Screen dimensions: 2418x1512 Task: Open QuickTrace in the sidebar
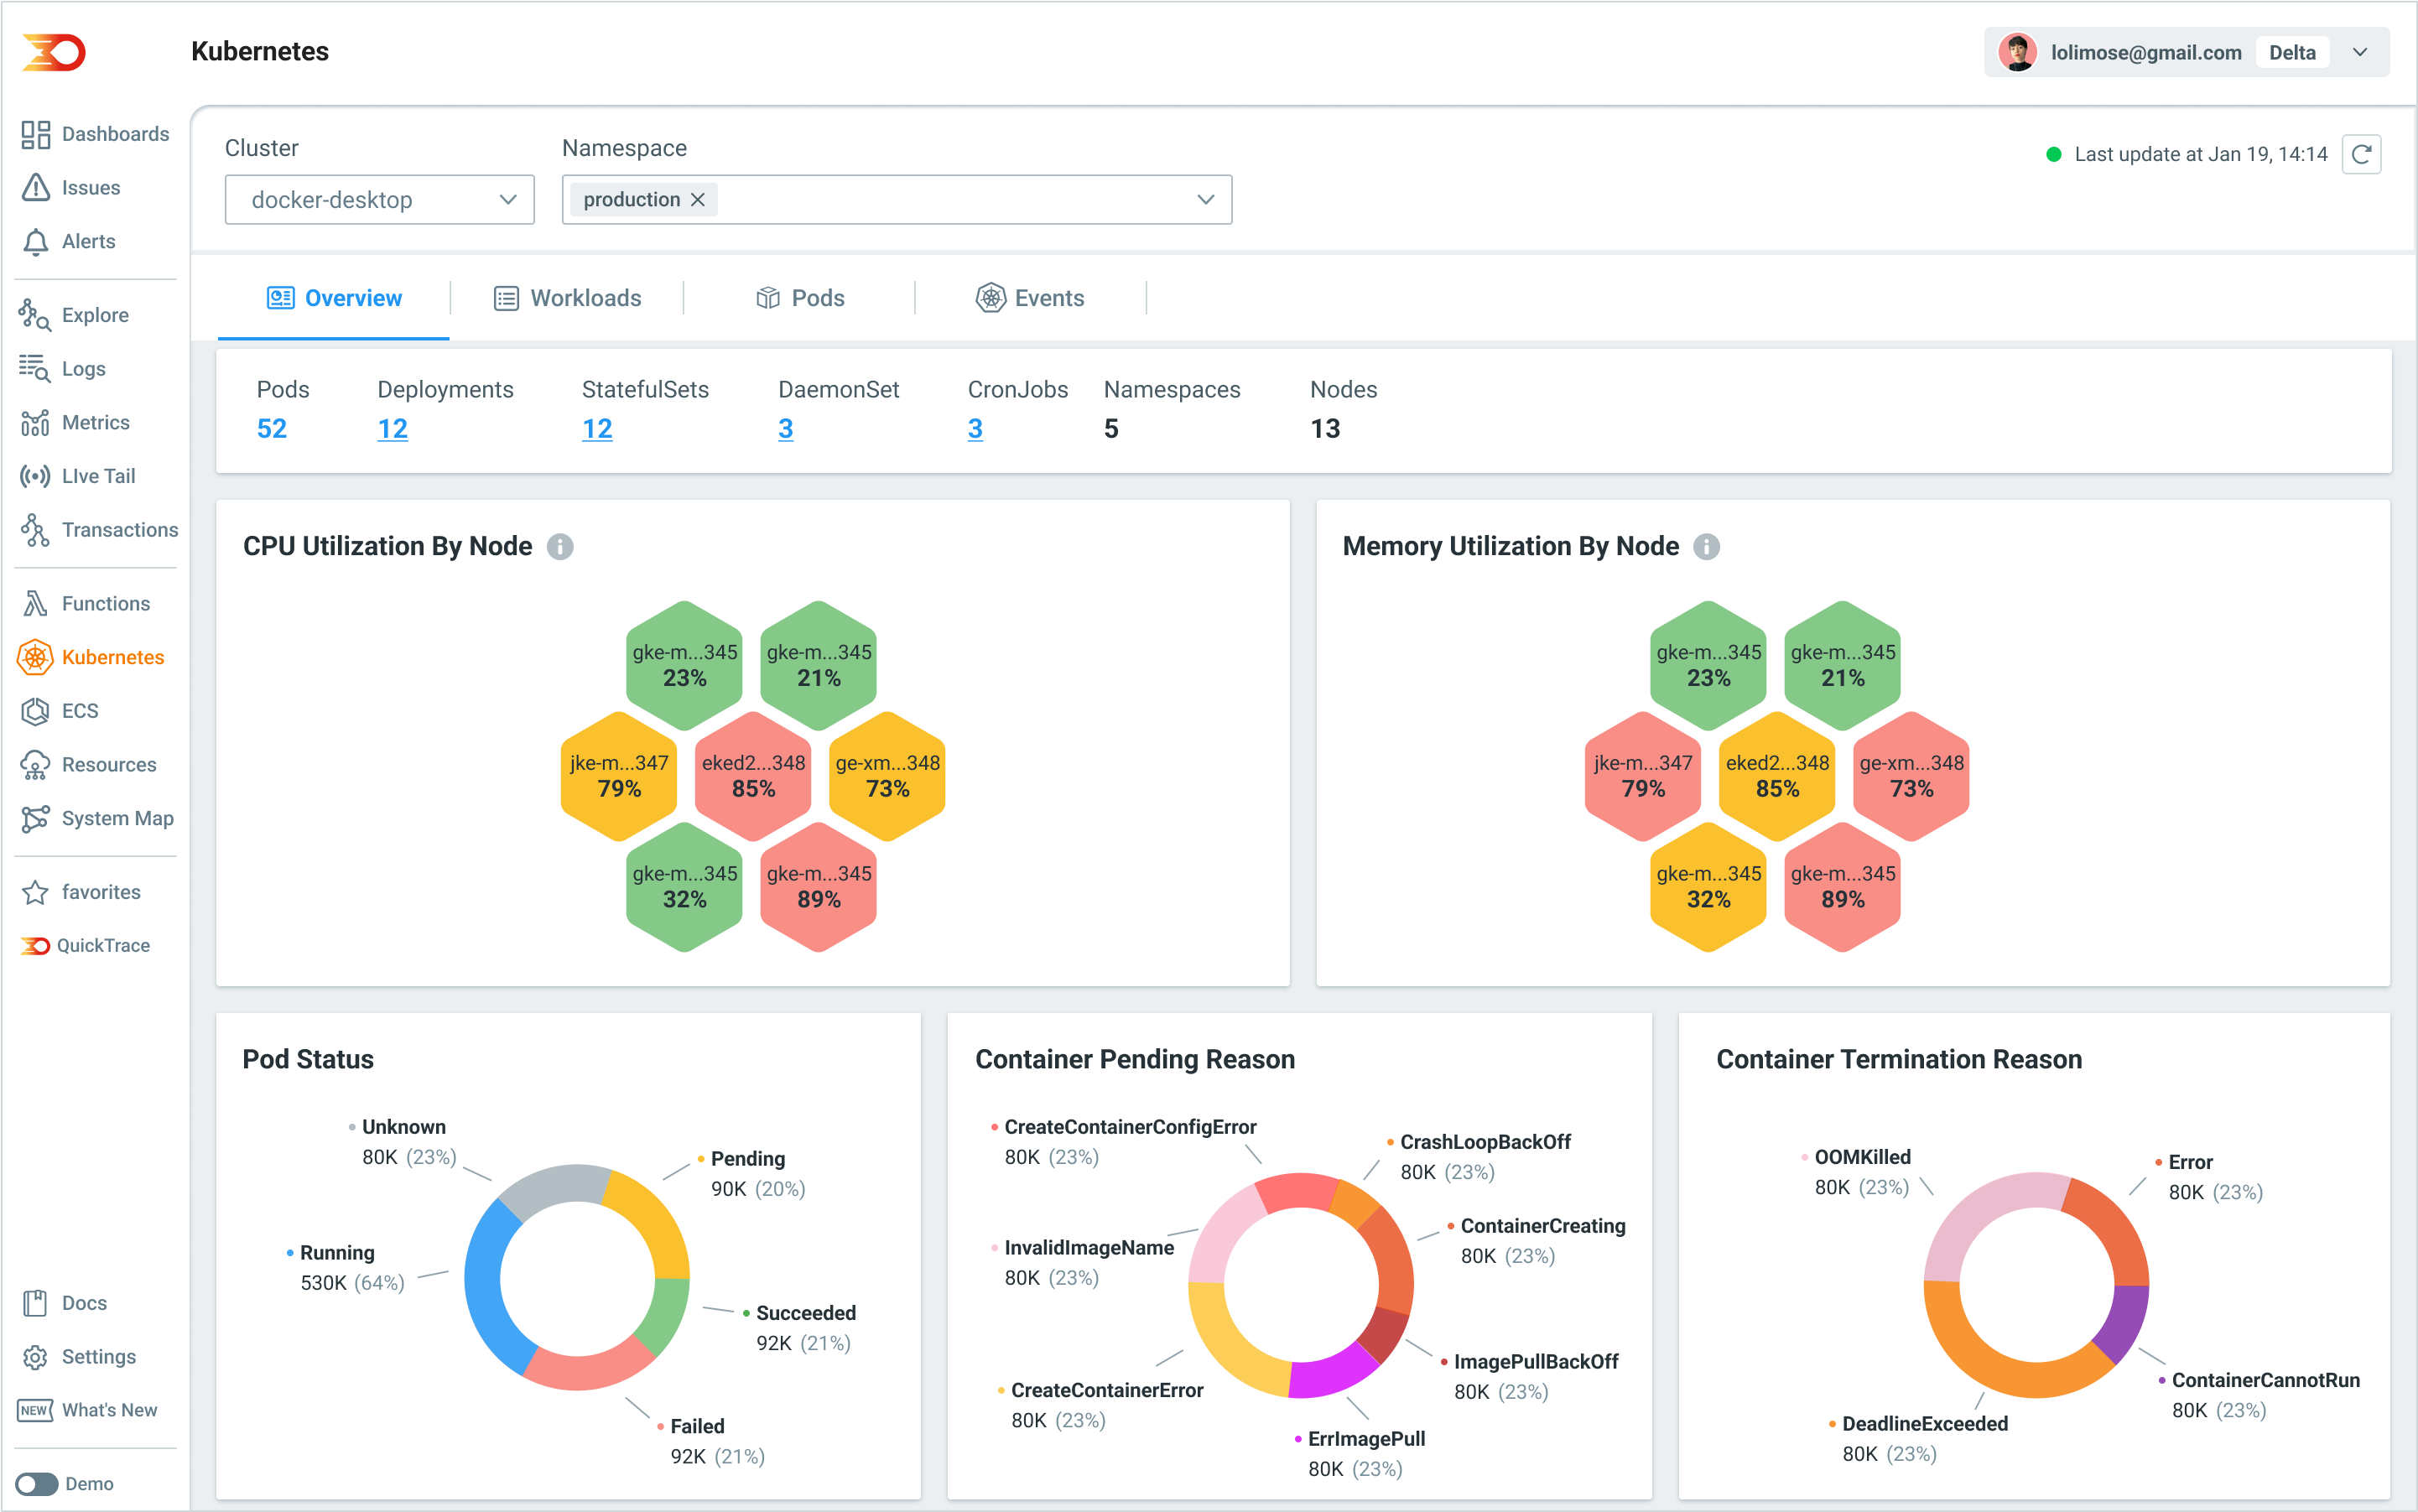pos(102,945)
